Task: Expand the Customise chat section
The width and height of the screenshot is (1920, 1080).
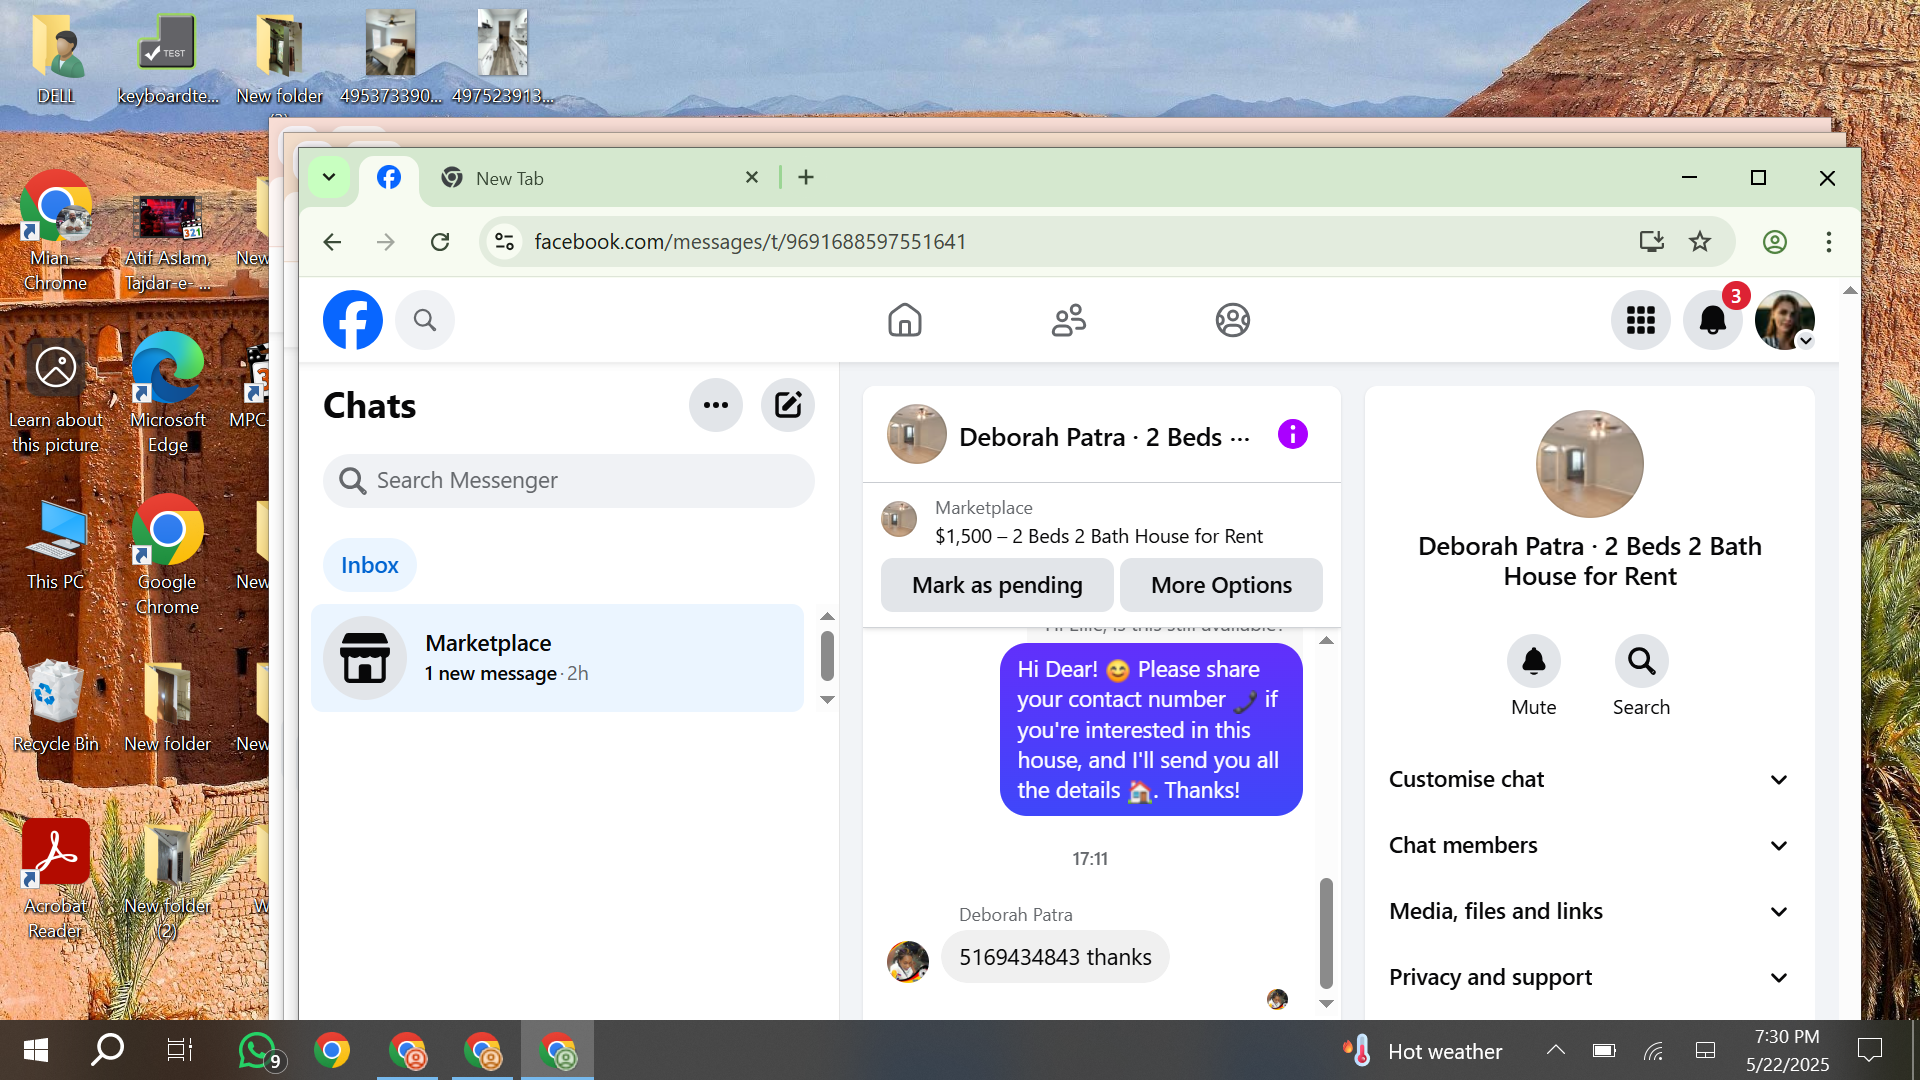Action: point(1588,779)
